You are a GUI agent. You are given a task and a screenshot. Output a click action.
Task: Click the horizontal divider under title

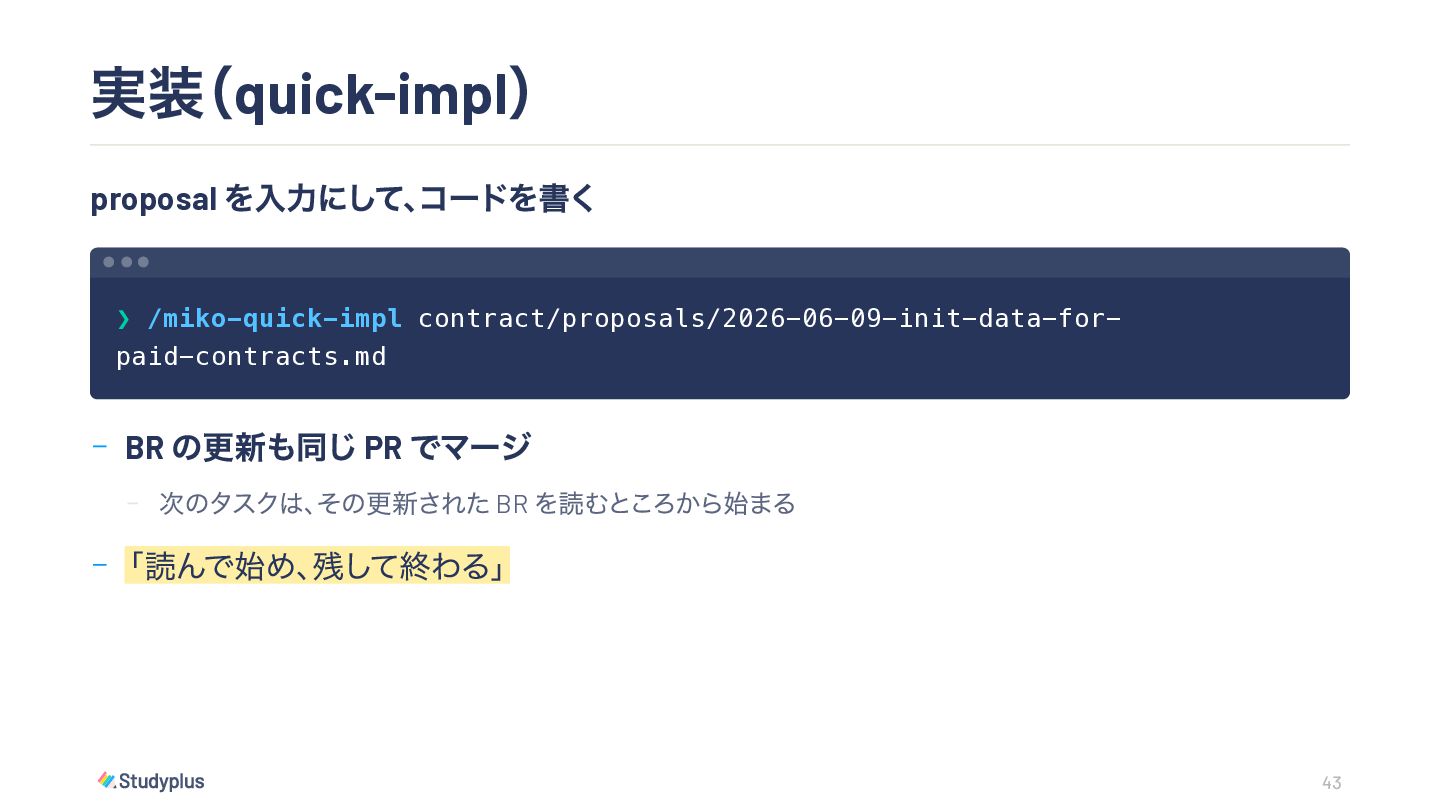point(720,145)
